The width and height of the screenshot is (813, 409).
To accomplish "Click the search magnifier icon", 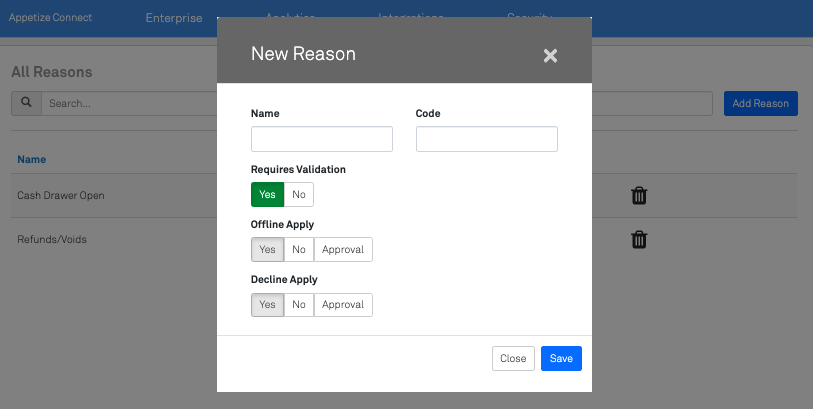I will click(26, 103).
